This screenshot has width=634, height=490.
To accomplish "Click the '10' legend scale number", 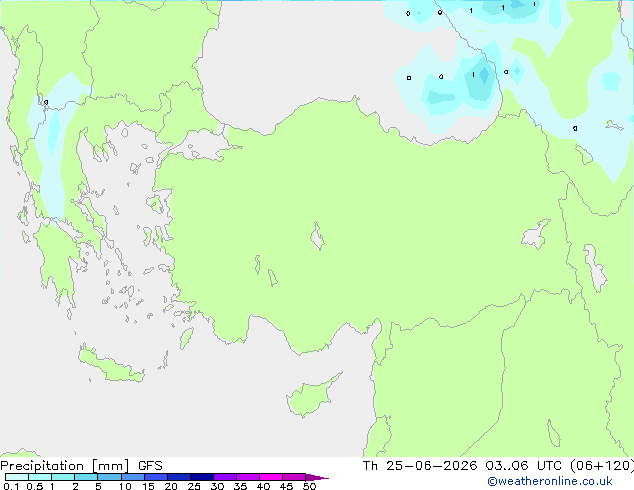I will click(x=125, y=486).
